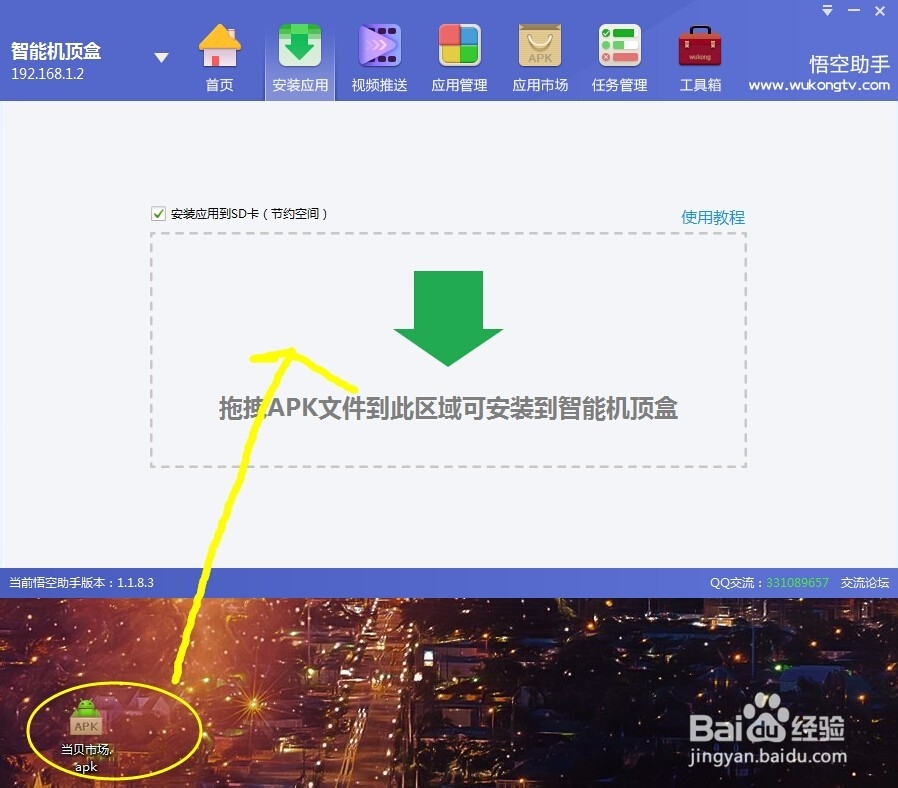The height and width of the screenshot is (788, 898).
Task: Open the 首页 home icon
Action: point(219,46)
